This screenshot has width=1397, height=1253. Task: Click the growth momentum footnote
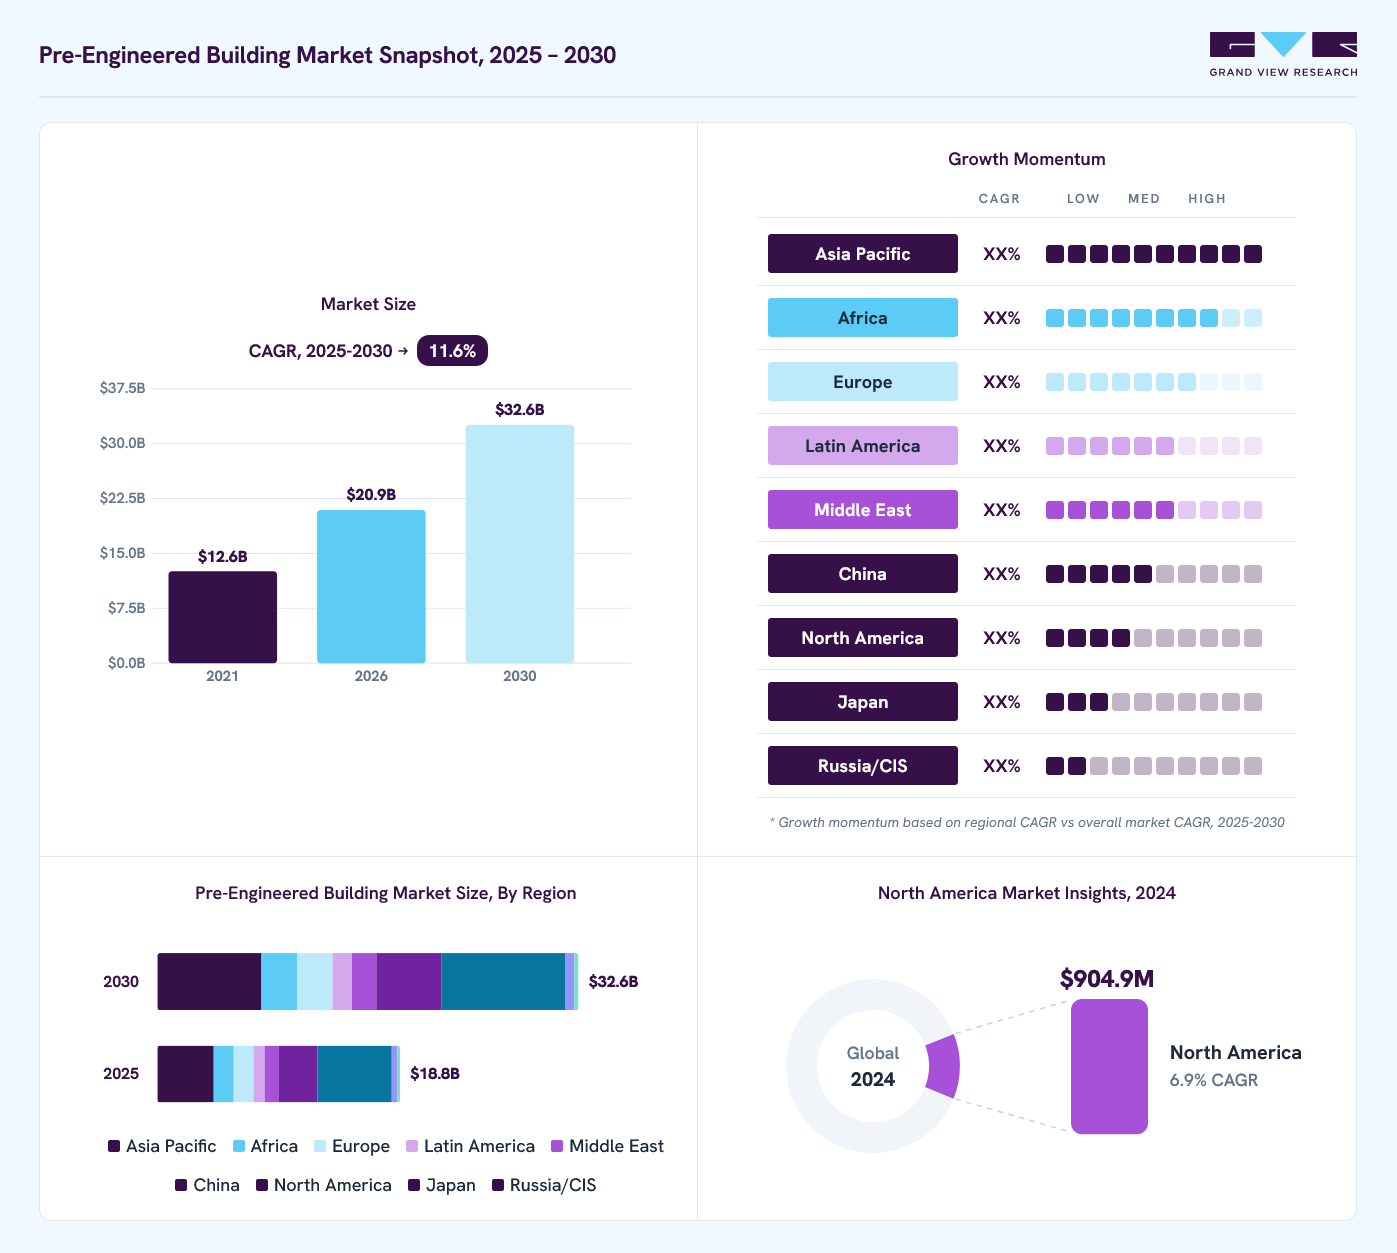click(x=1027, y=822)
